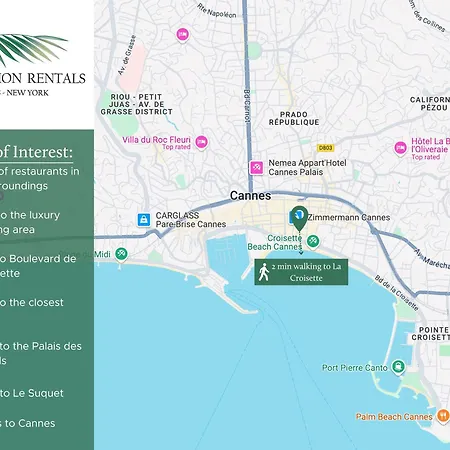Click the Croisette Beach Cannes label
This screenshot has width=450, height=450.
point(275,242)
